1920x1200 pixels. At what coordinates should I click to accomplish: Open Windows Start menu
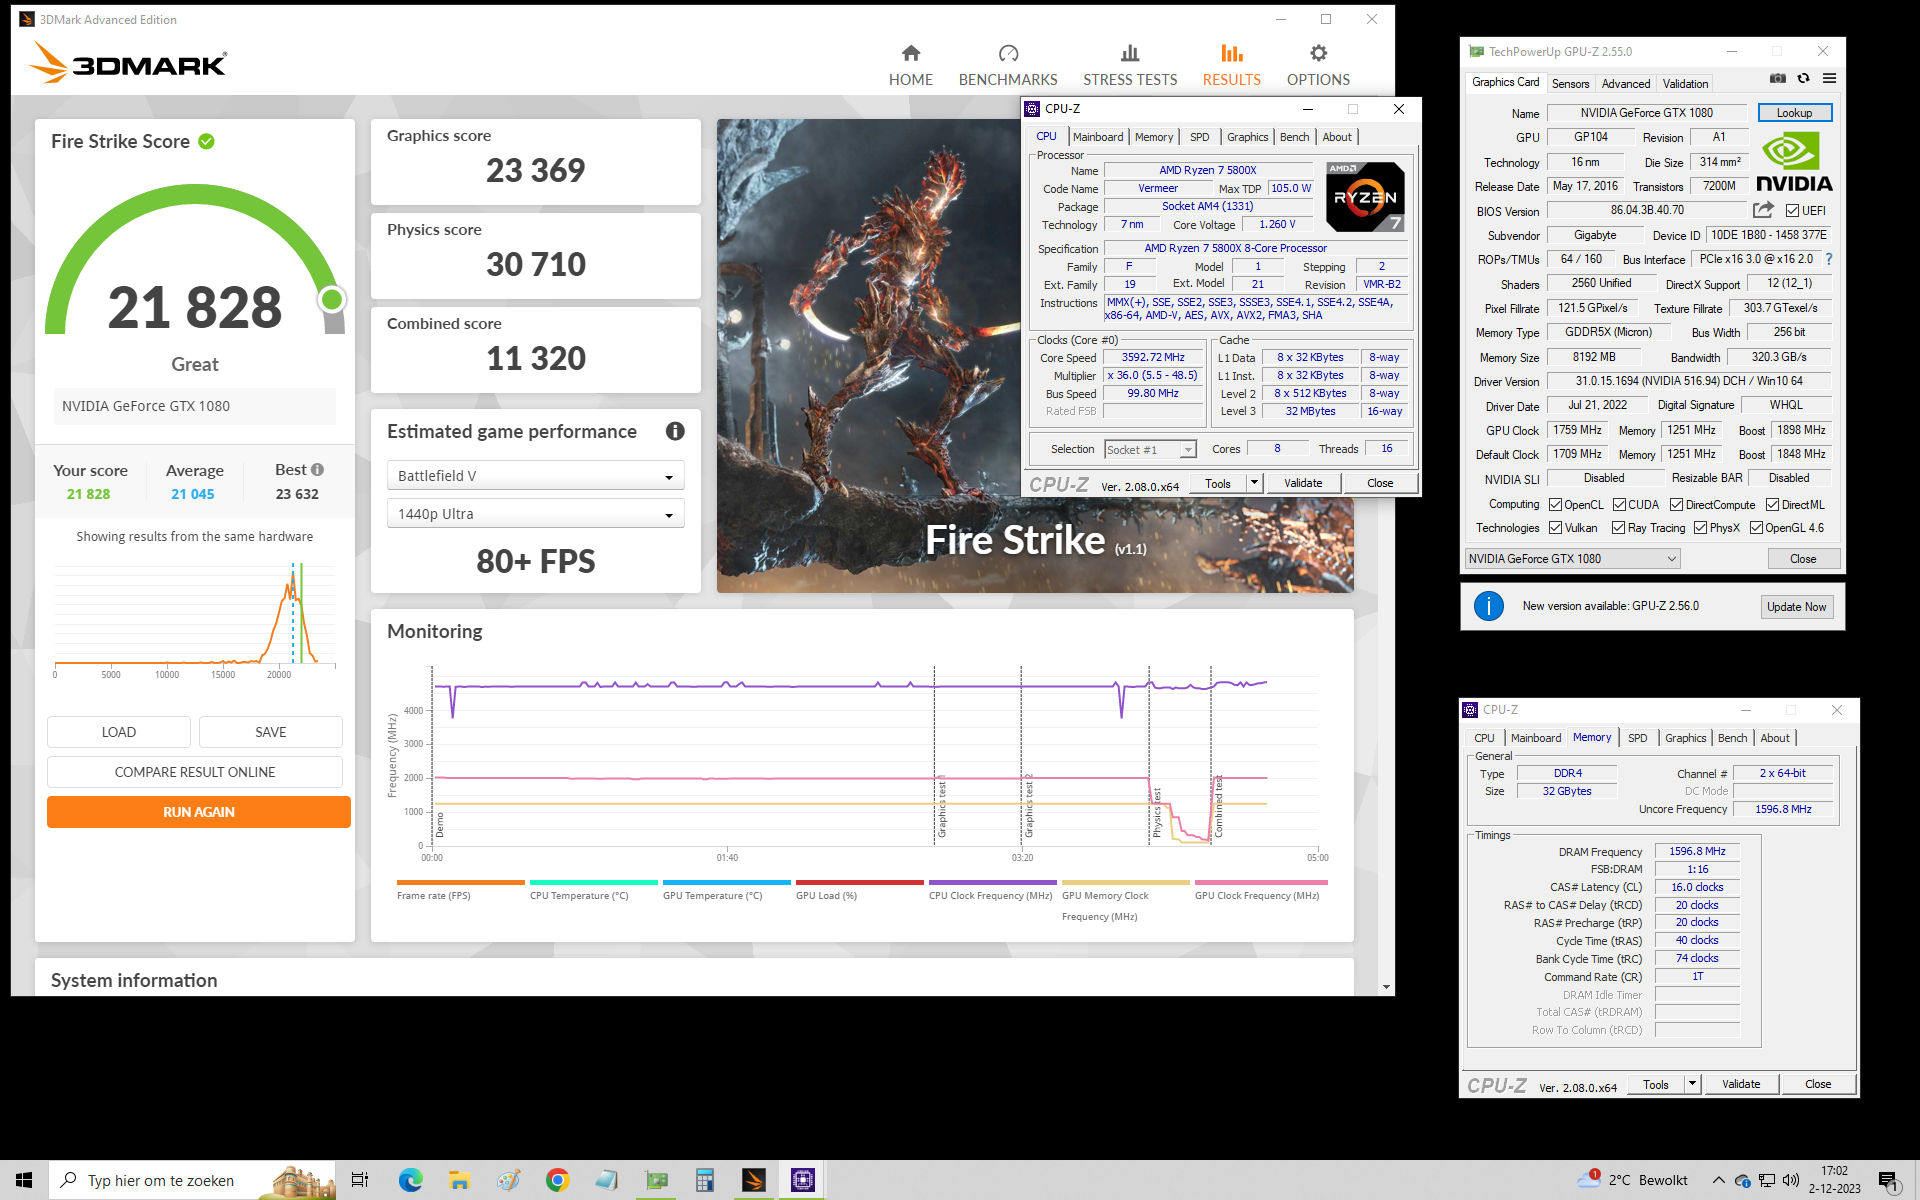pyautogui.click(x=24, y=1180)
